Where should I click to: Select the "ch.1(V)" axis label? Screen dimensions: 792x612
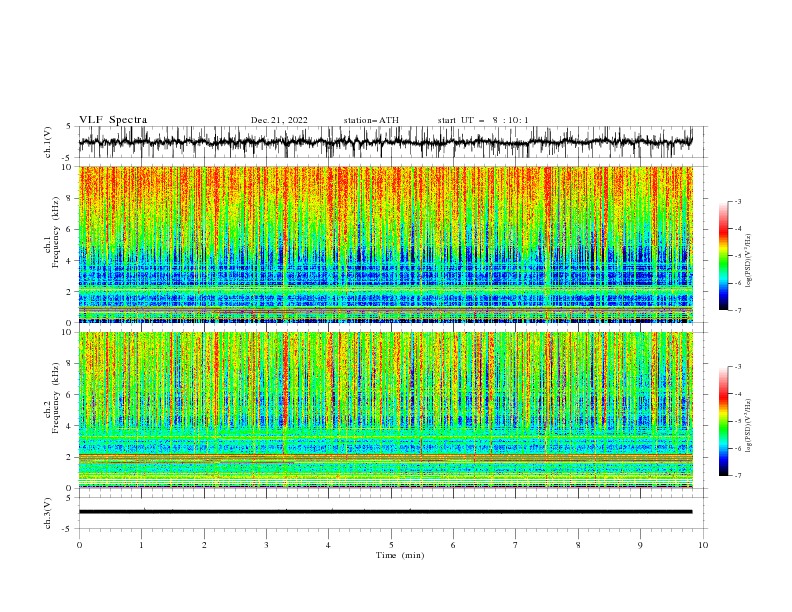click(x=48, y=142)
